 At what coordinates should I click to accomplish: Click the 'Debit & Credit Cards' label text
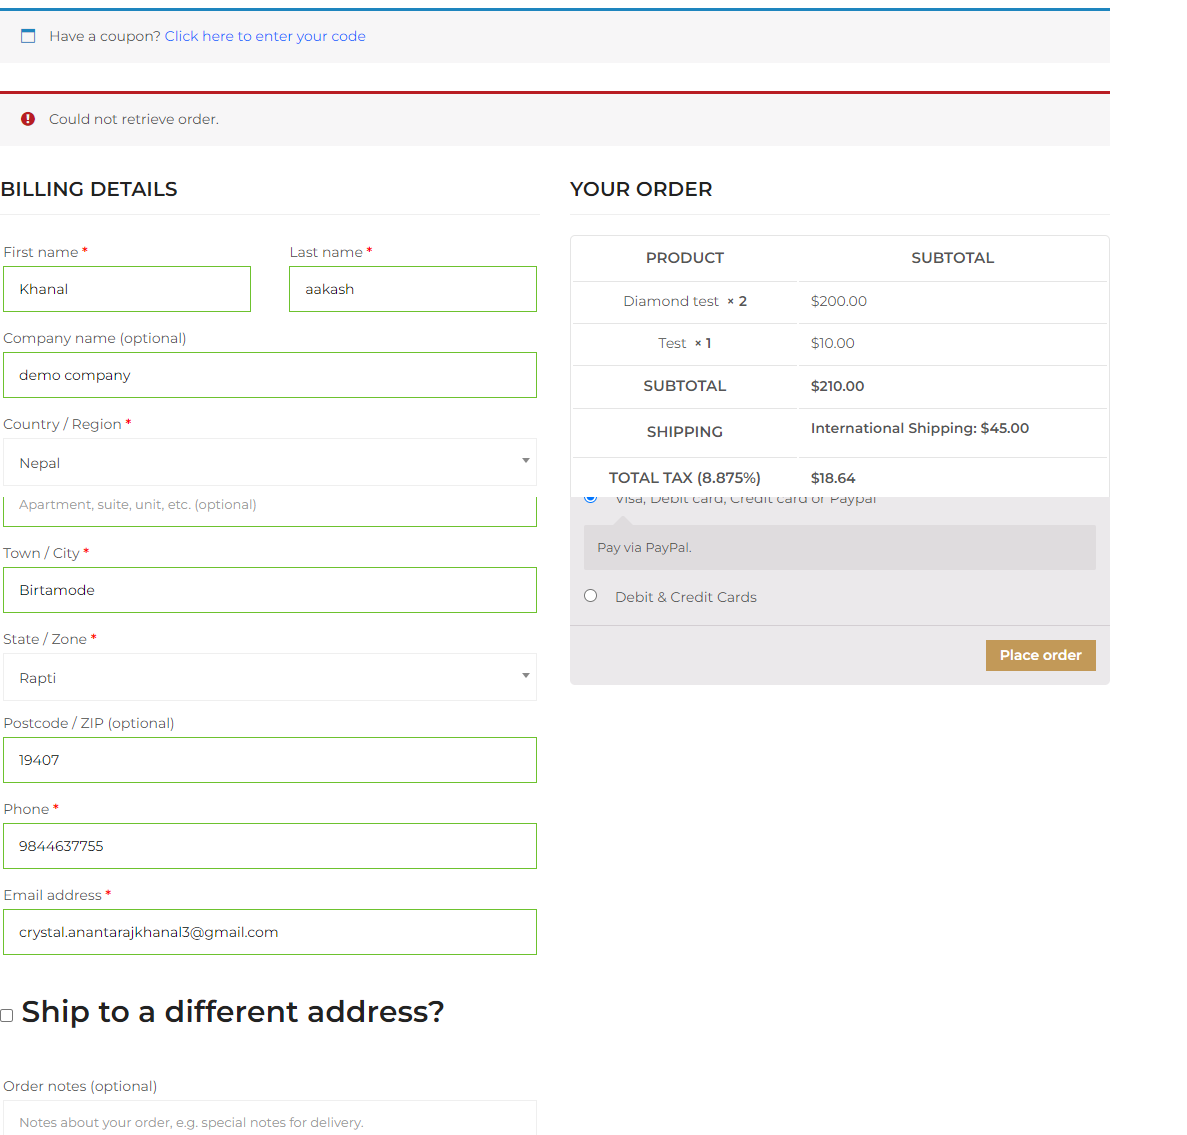(685, 597)
